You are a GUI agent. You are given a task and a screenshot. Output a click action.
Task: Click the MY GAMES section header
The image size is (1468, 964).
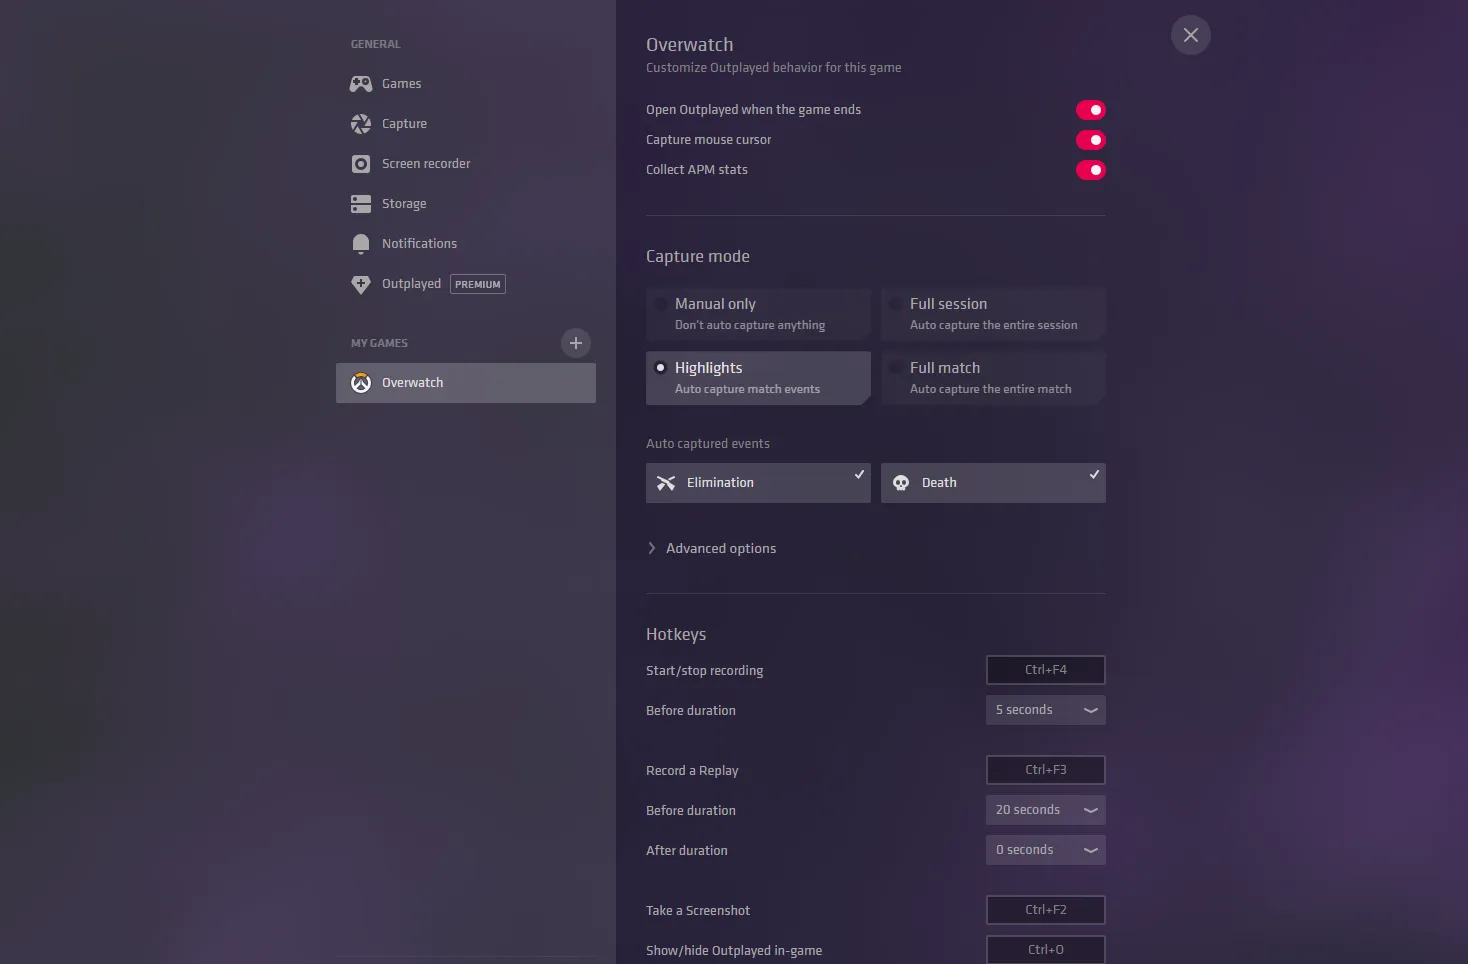(x=379, y=343)
